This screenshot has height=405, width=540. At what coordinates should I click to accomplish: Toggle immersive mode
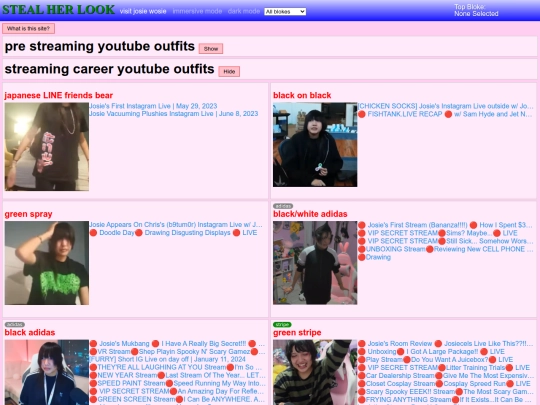[x=197, y=11]
